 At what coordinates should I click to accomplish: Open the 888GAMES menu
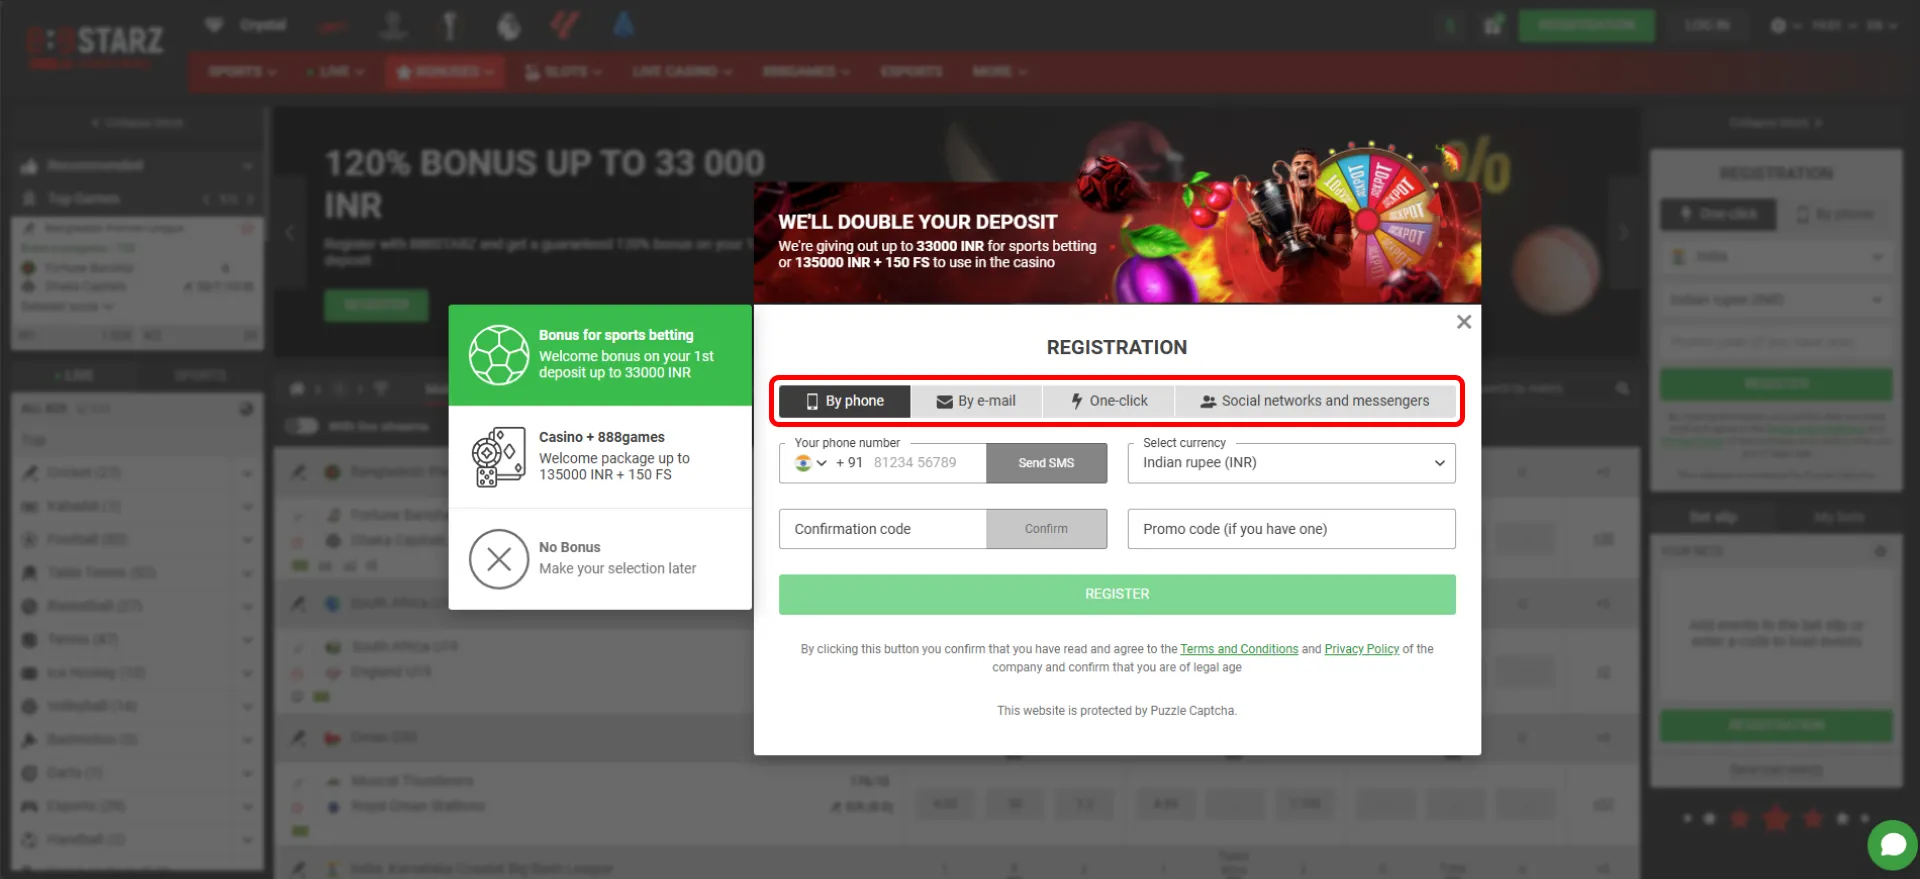806,72
